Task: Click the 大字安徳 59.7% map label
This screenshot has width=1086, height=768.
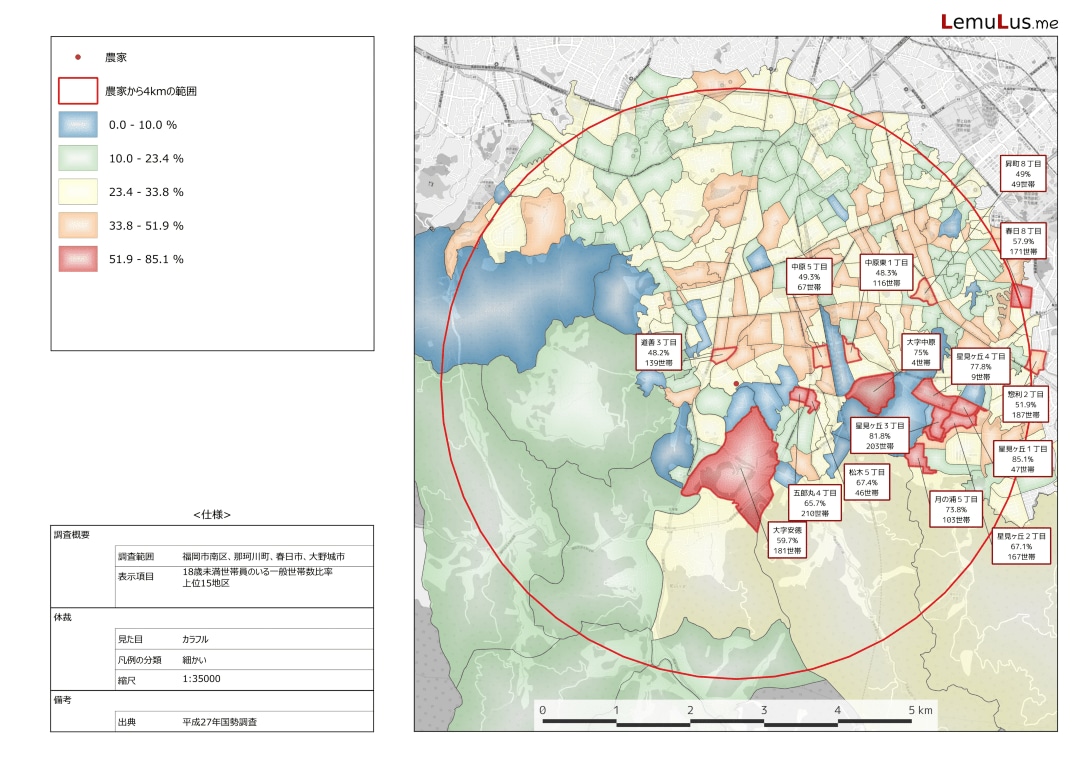Action: tap(787, 540)
